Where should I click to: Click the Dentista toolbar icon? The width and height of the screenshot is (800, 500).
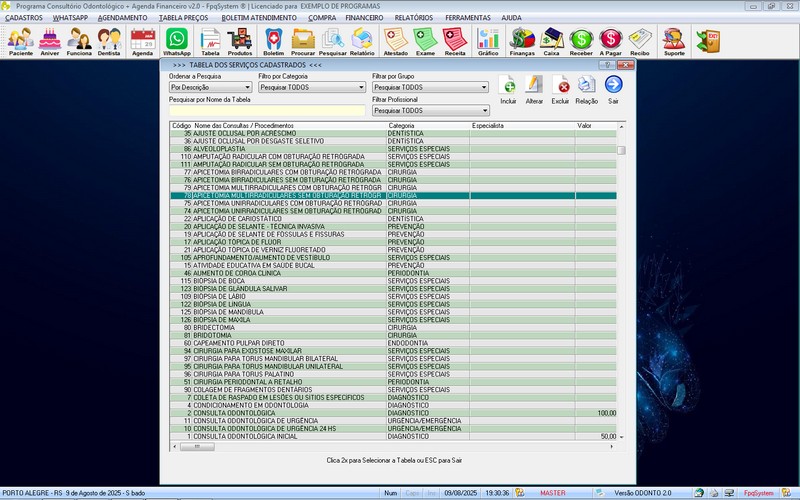(110, 41)
